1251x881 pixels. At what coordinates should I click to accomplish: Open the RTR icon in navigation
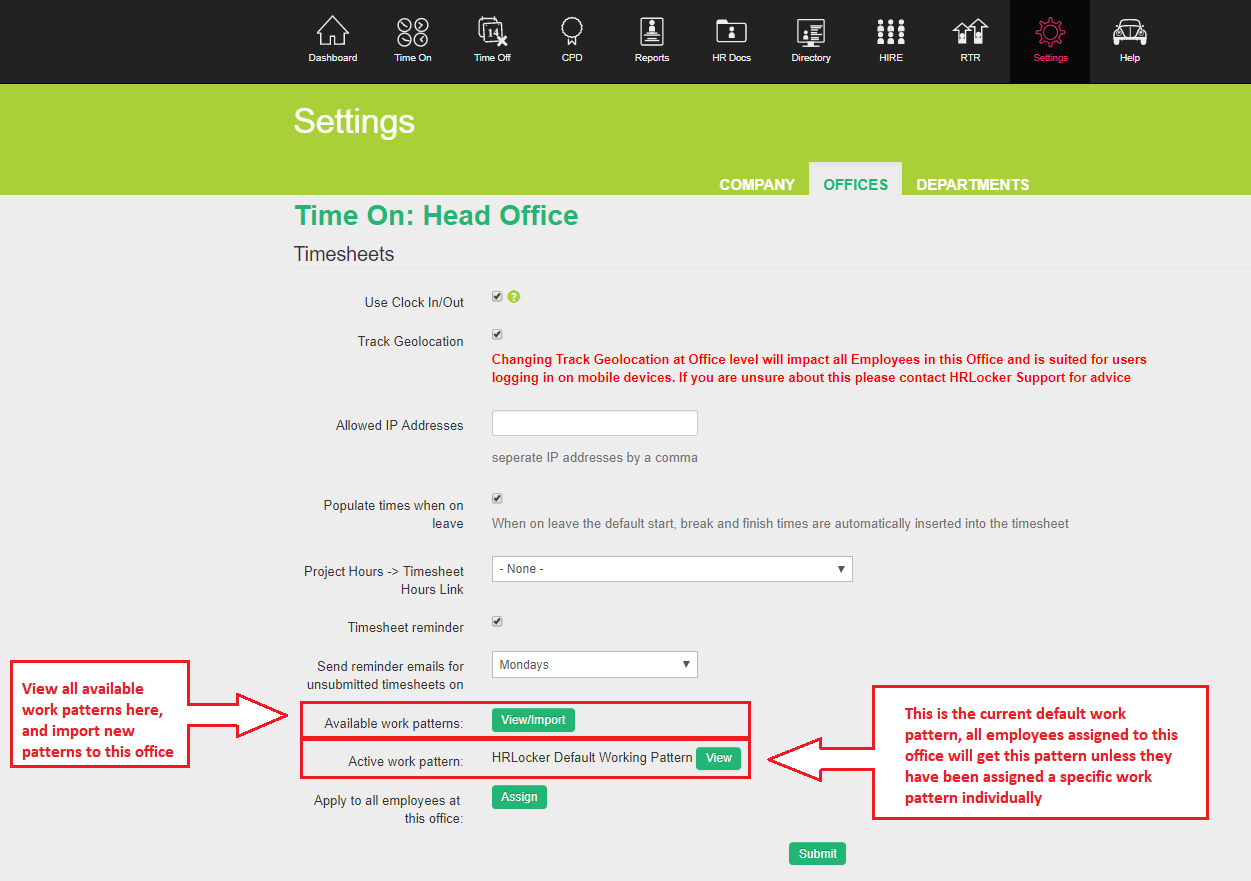970,33
